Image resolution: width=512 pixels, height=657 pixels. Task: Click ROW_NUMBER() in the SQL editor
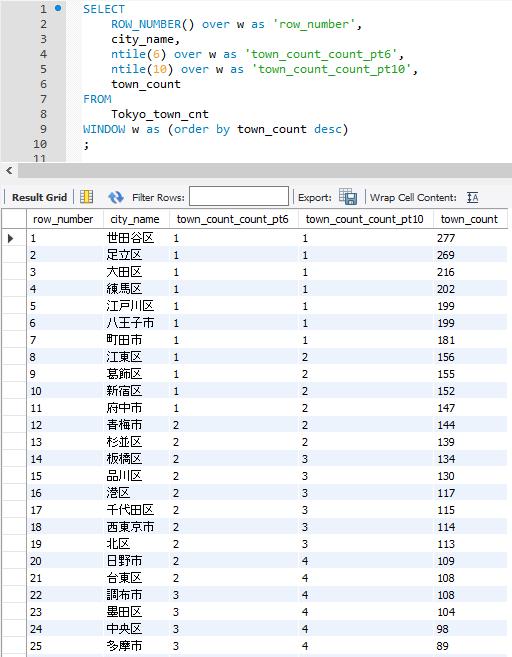(153, 24)
